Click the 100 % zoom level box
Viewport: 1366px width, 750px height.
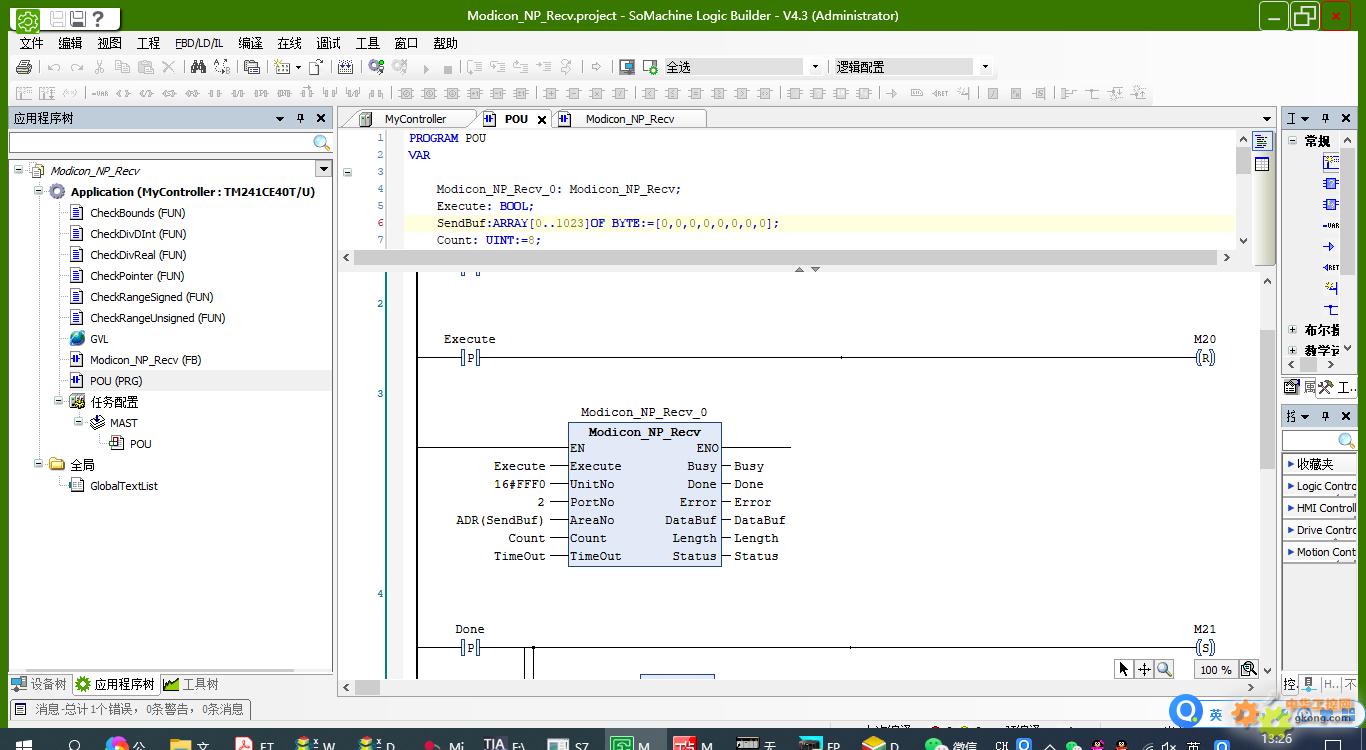tap(1215, 670)
